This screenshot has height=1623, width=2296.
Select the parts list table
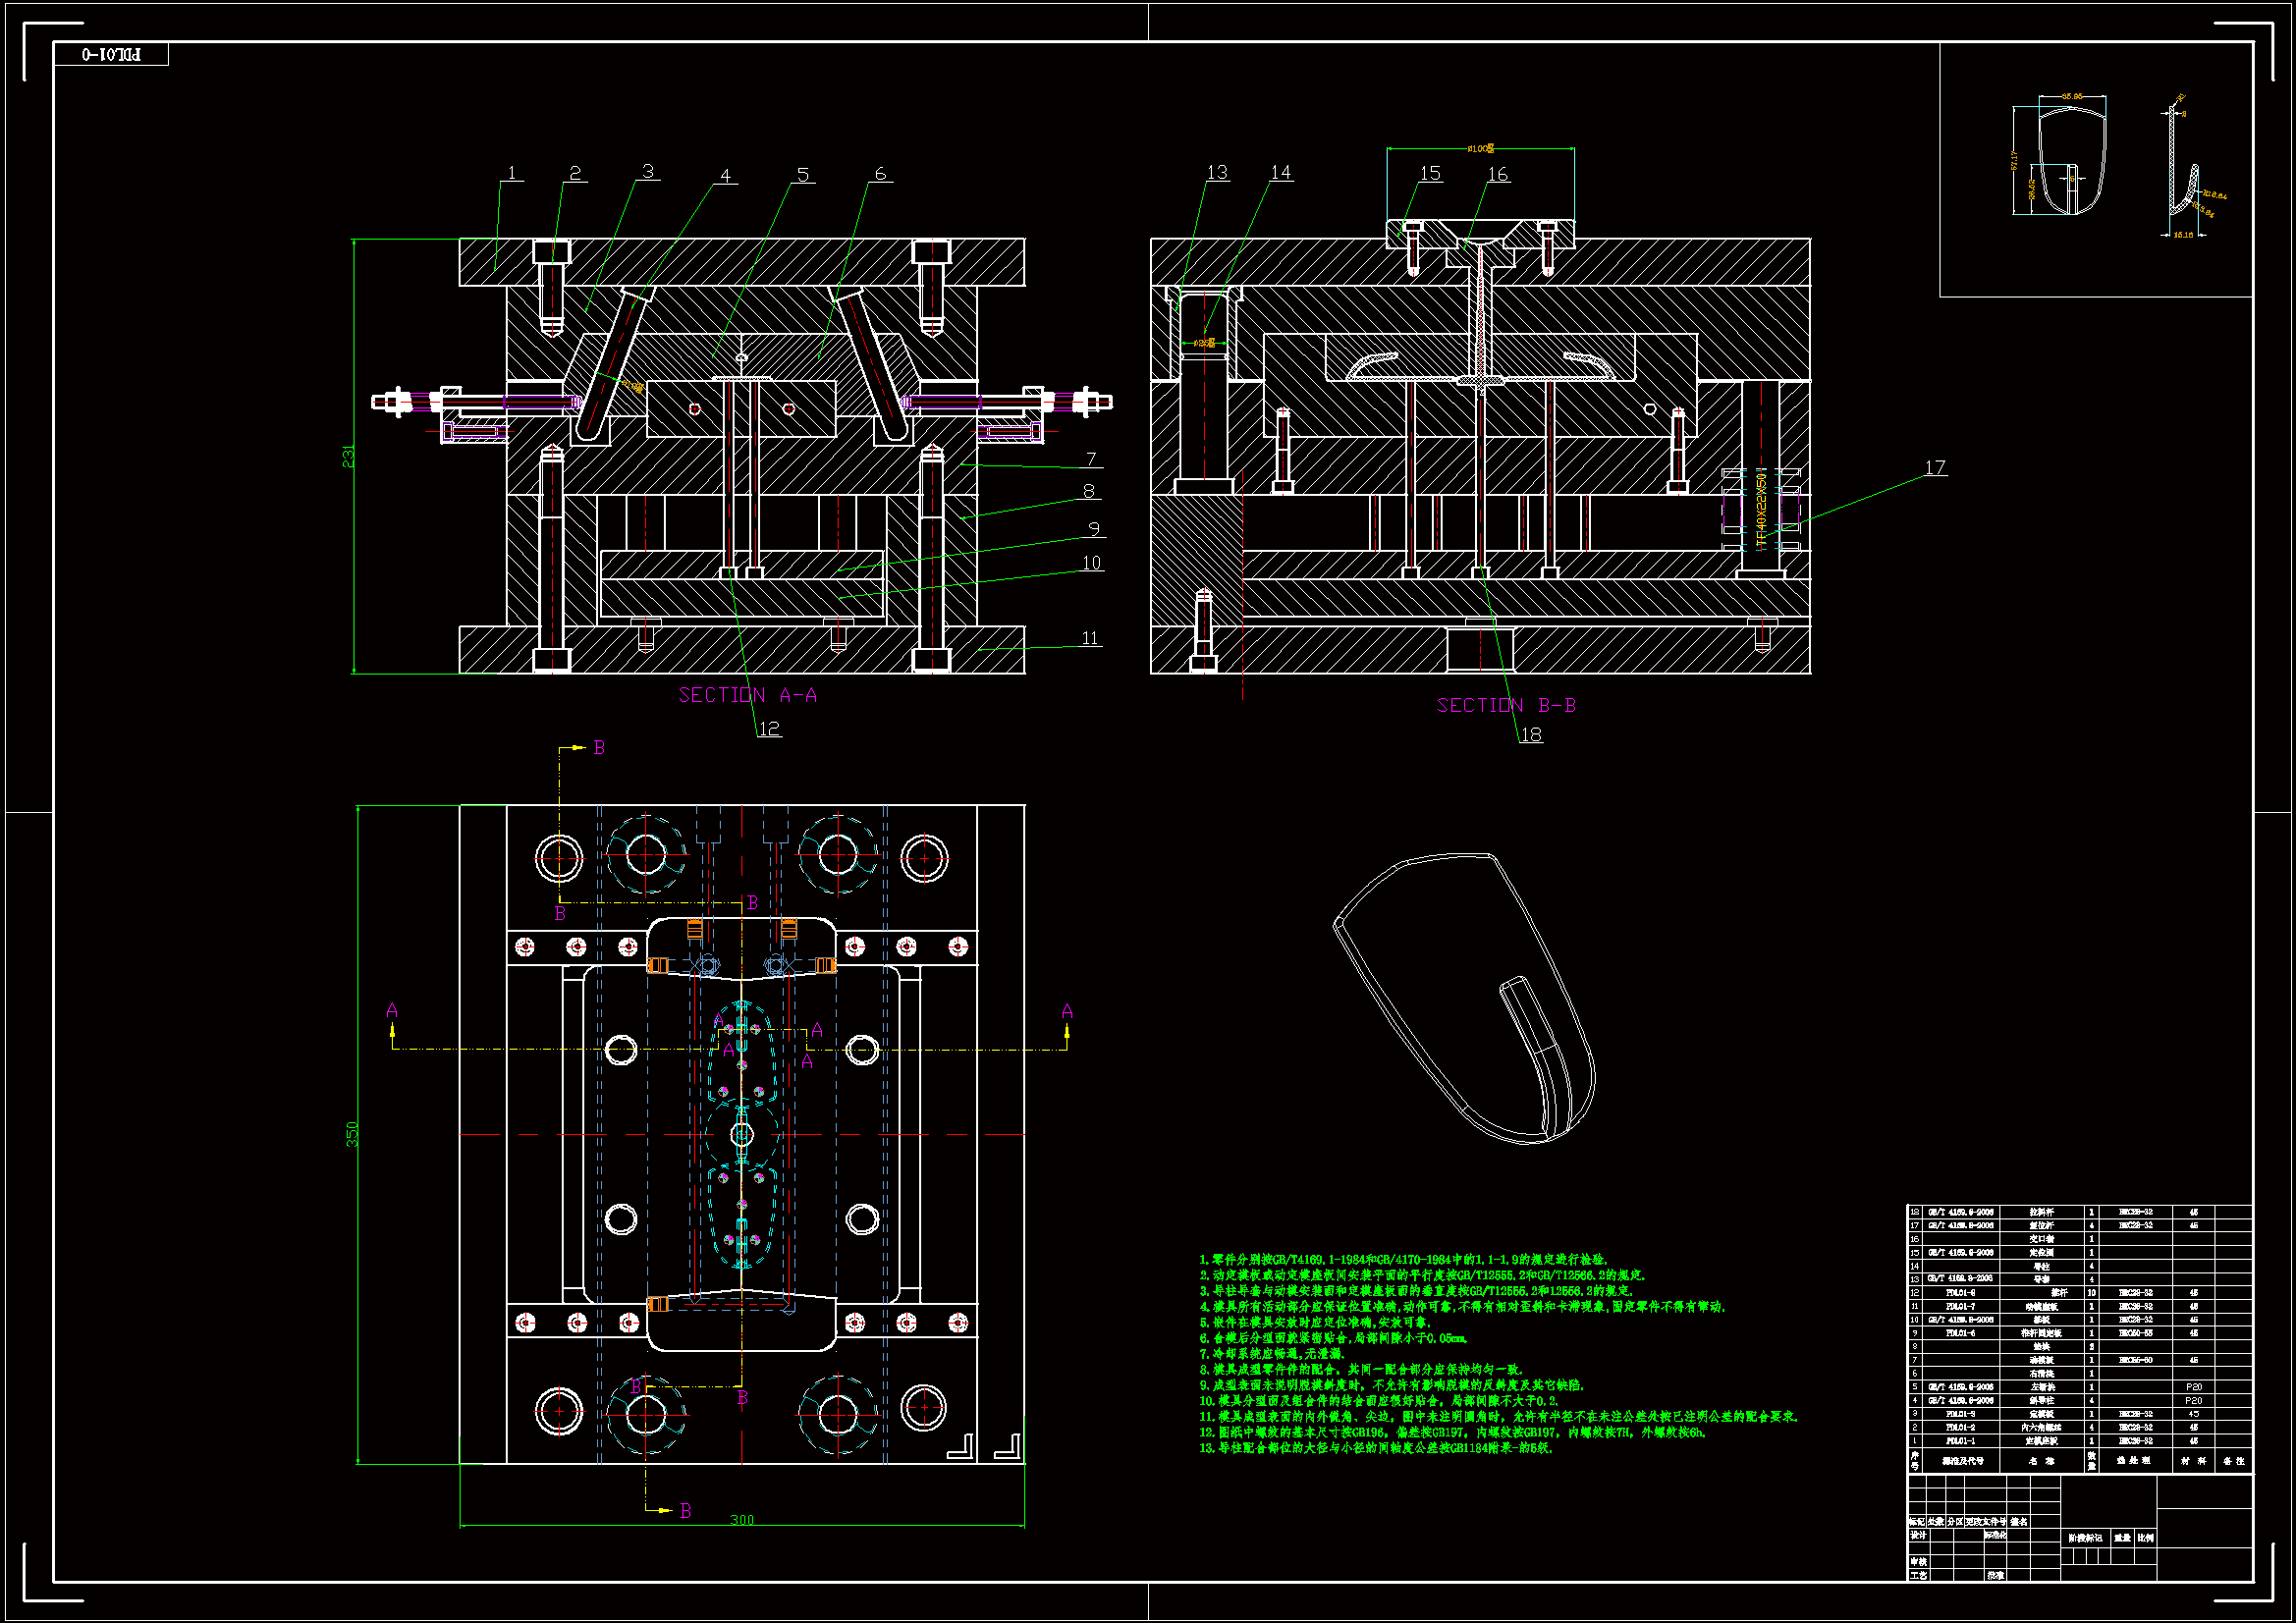pyautogui.click(x=2079, y=1339)
